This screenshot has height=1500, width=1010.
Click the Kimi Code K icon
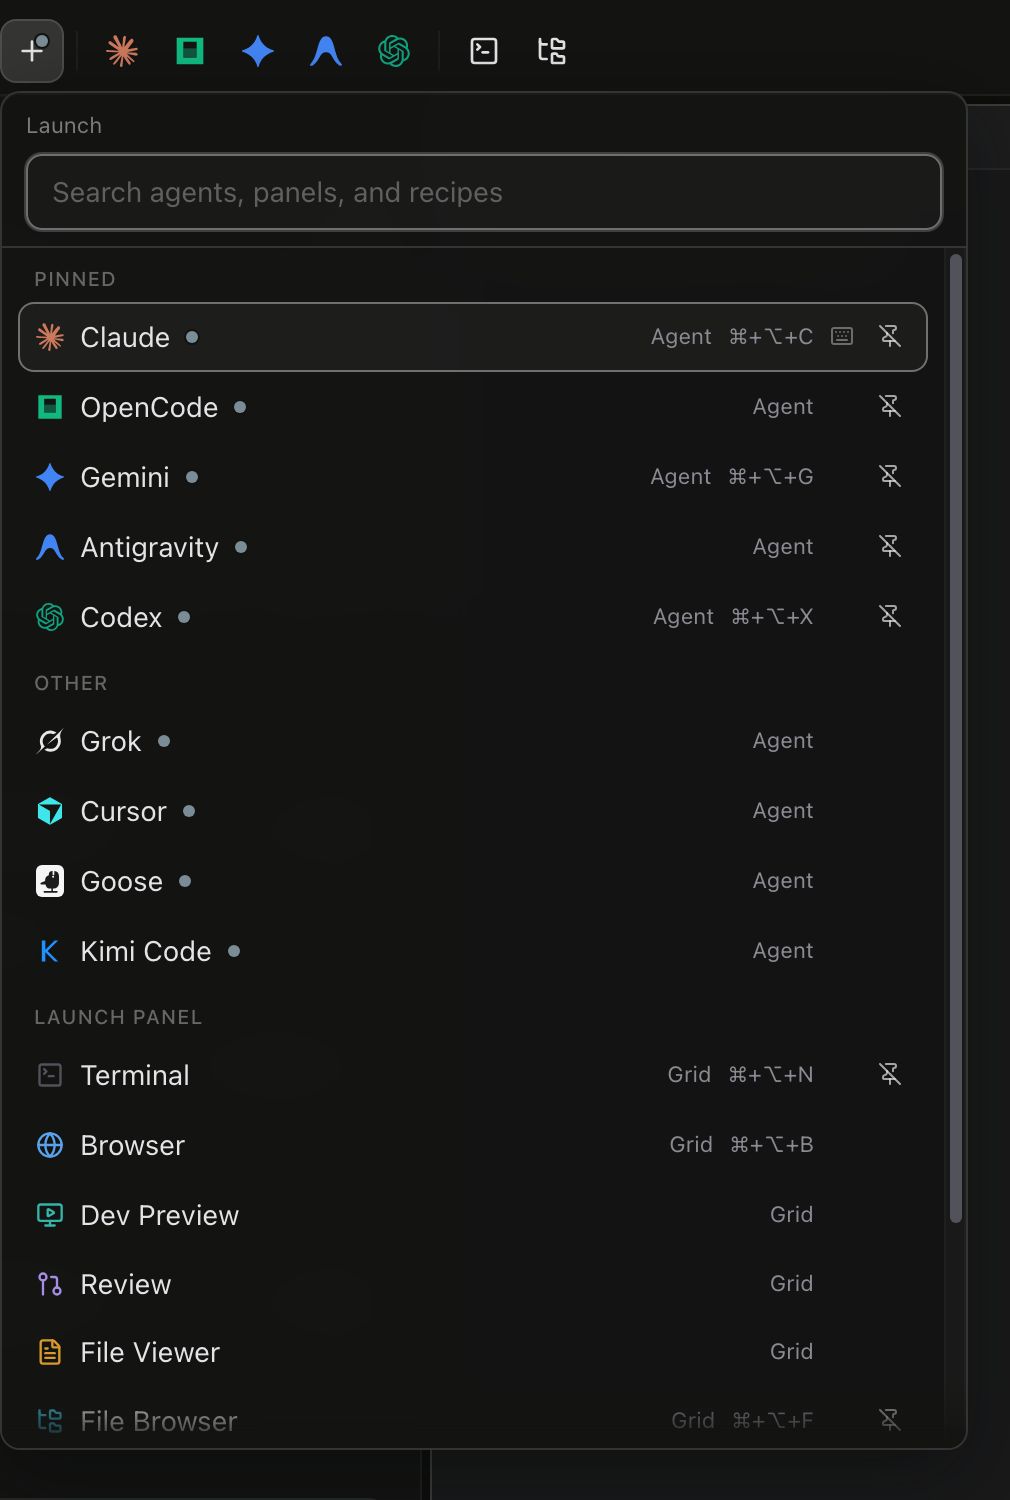pyautogui.click(x=49, y=951)
